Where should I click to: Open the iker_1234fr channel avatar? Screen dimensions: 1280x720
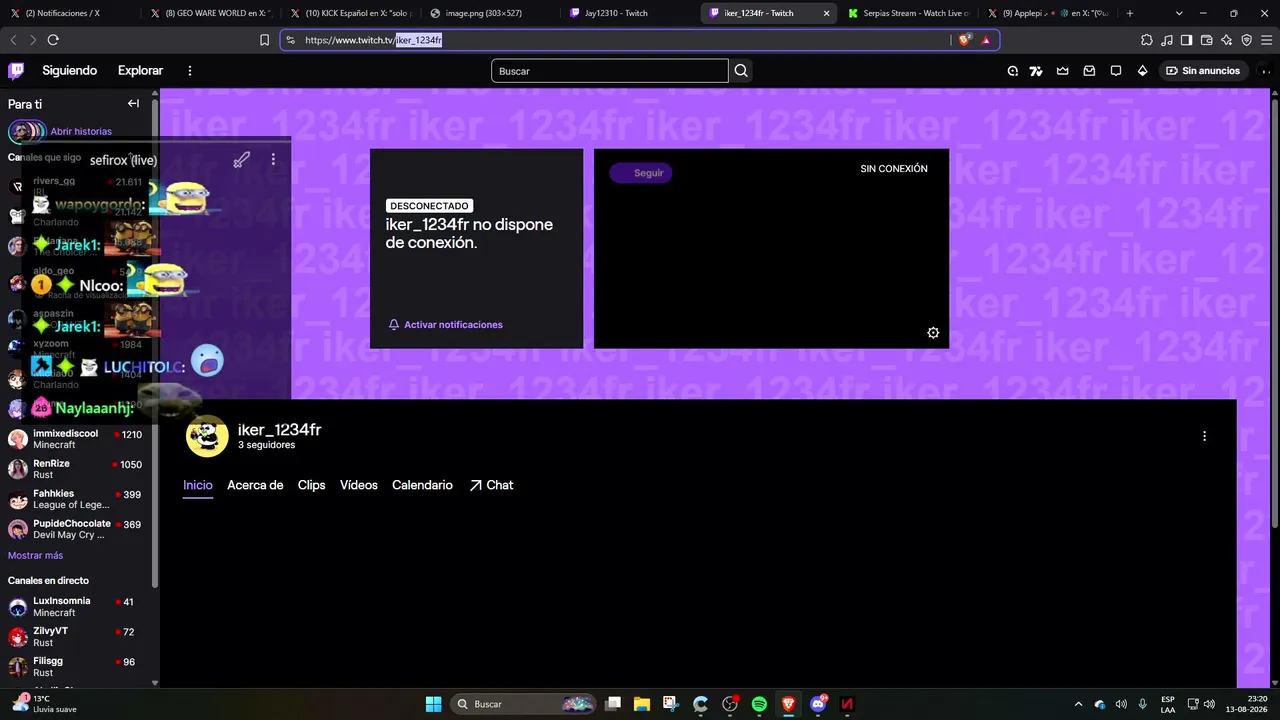[x=207, y=436]
